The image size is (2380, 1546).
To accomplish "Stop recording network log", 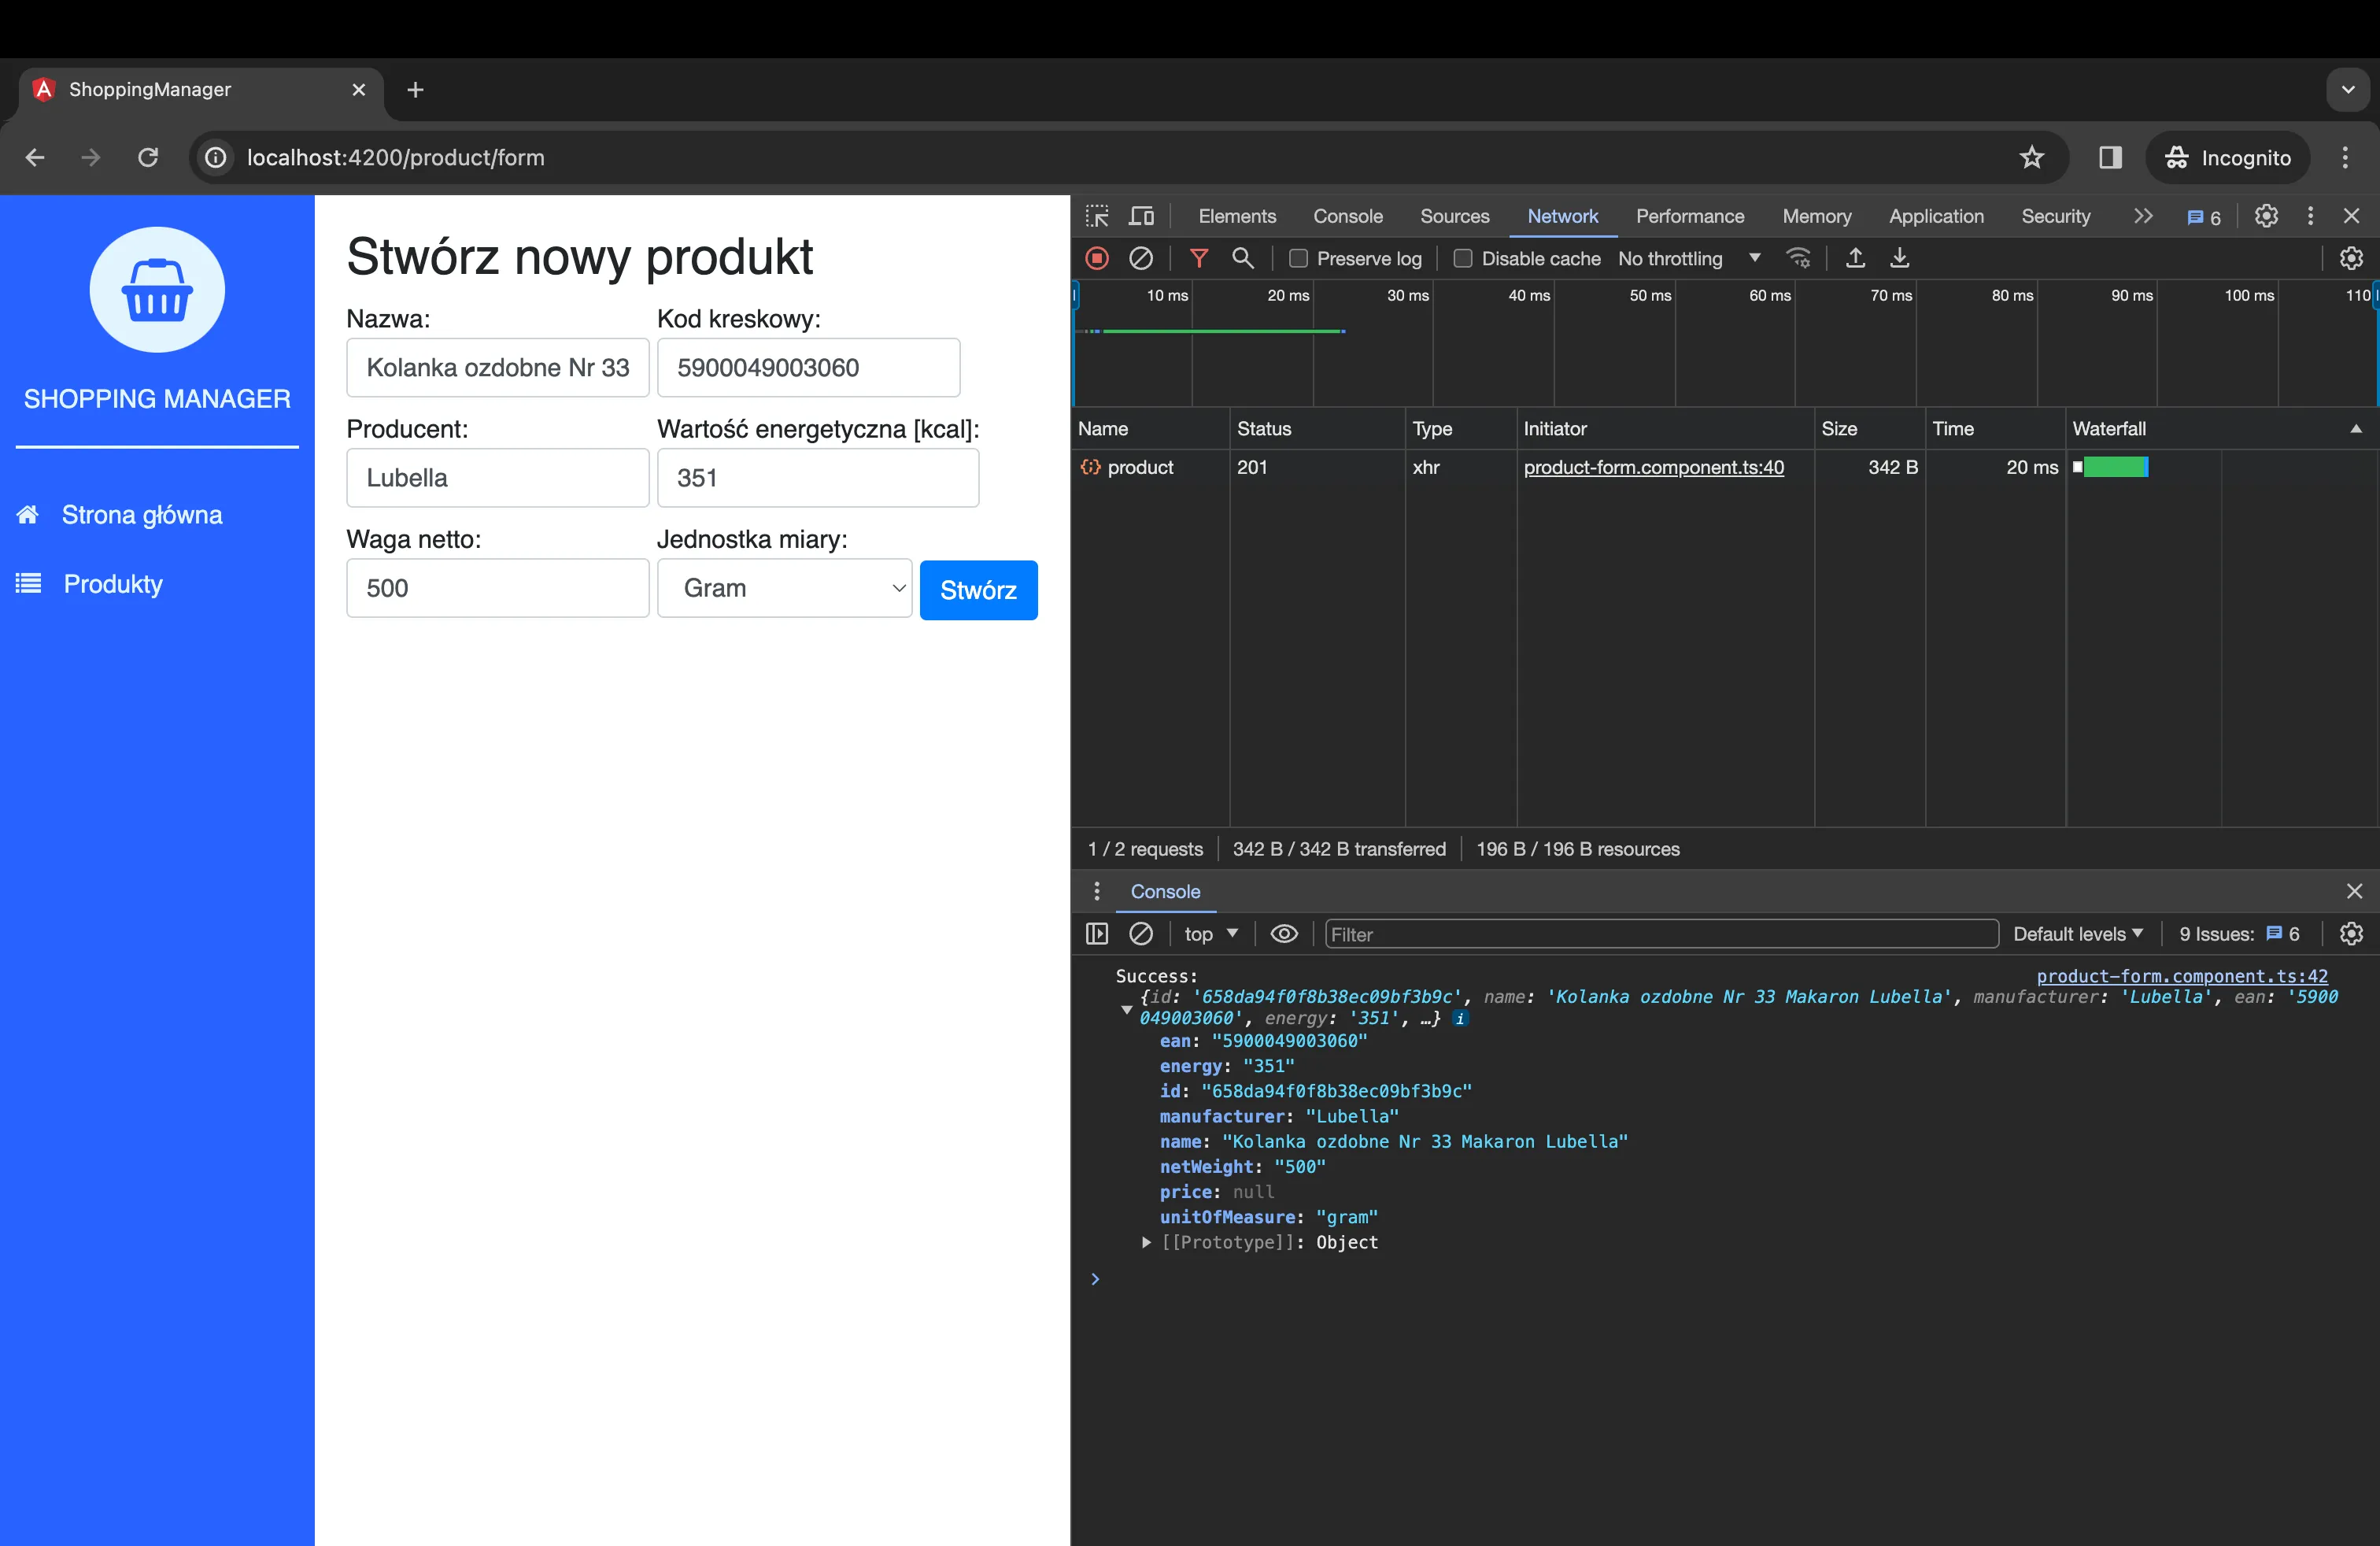I will coord(1097,258).
